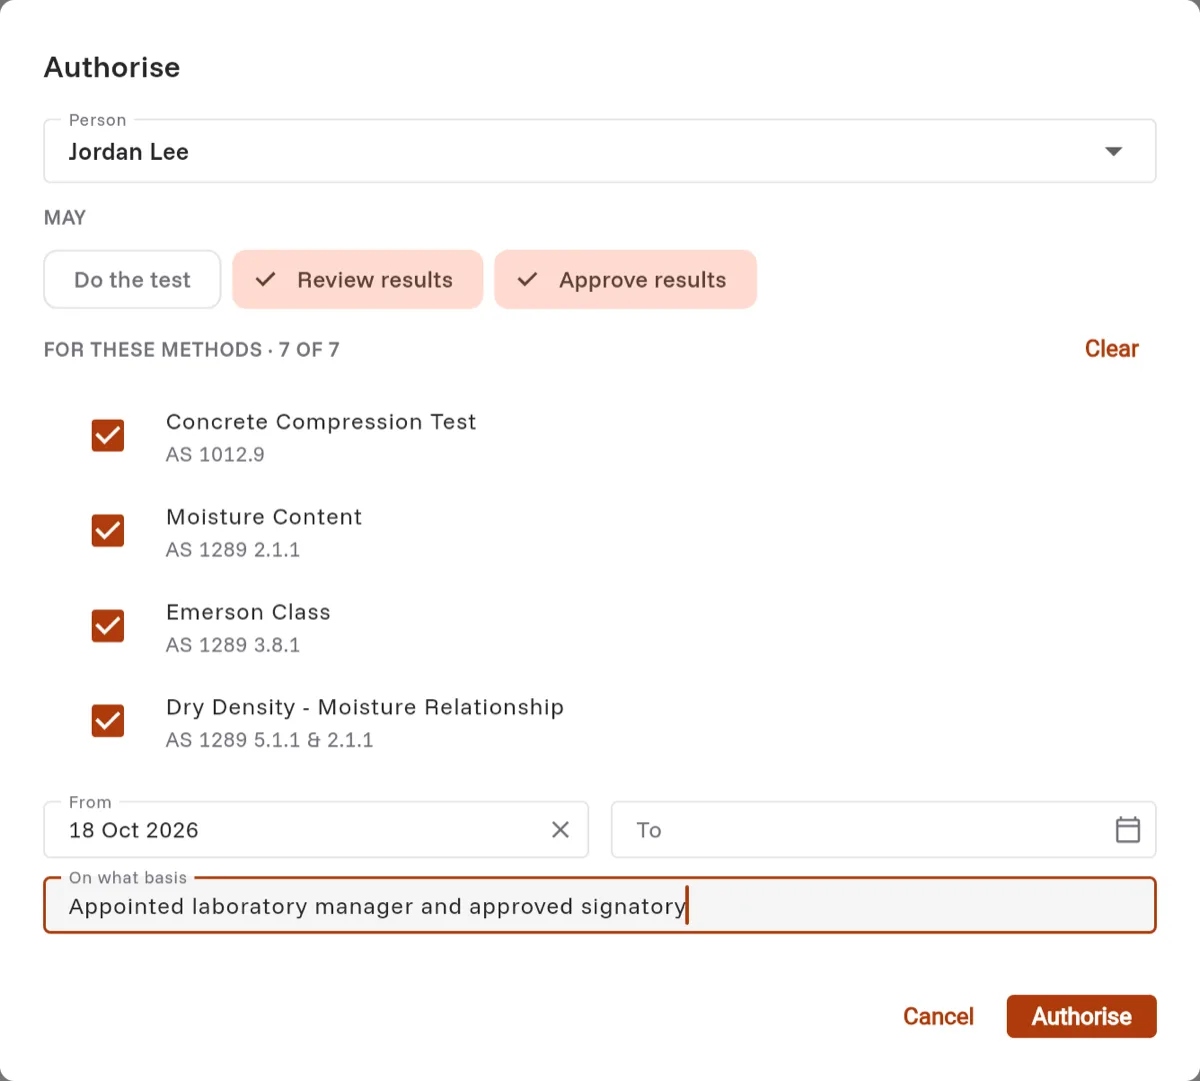Deselect the Review results chip

(x=358, y=280)
